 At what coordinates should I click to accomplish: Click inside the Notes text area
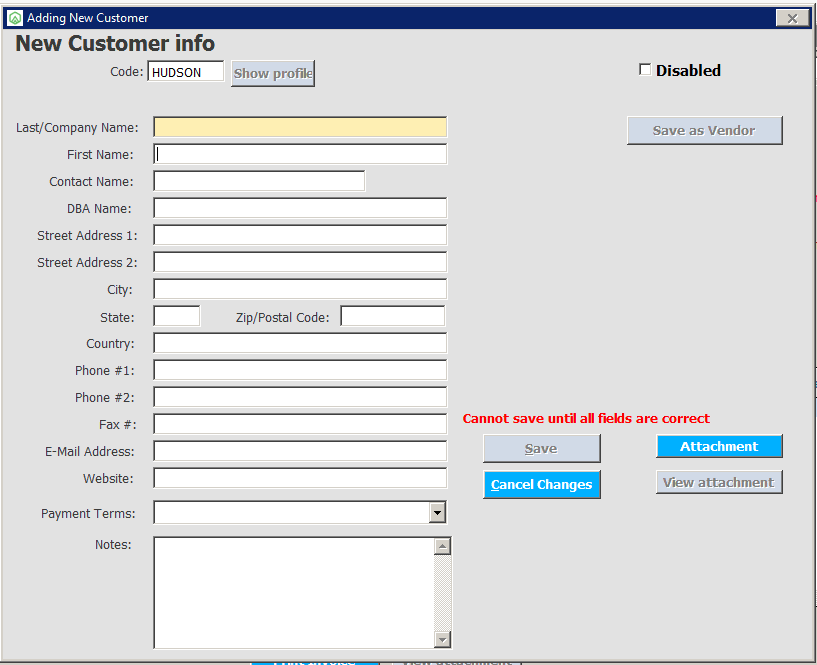click(294, 593)
